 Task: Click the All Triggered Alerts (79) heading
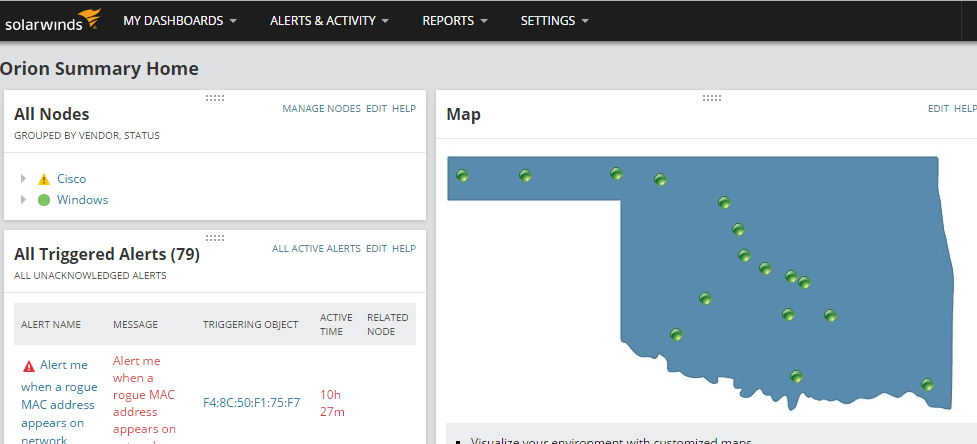pyautogui.click(x=107, y=254)
